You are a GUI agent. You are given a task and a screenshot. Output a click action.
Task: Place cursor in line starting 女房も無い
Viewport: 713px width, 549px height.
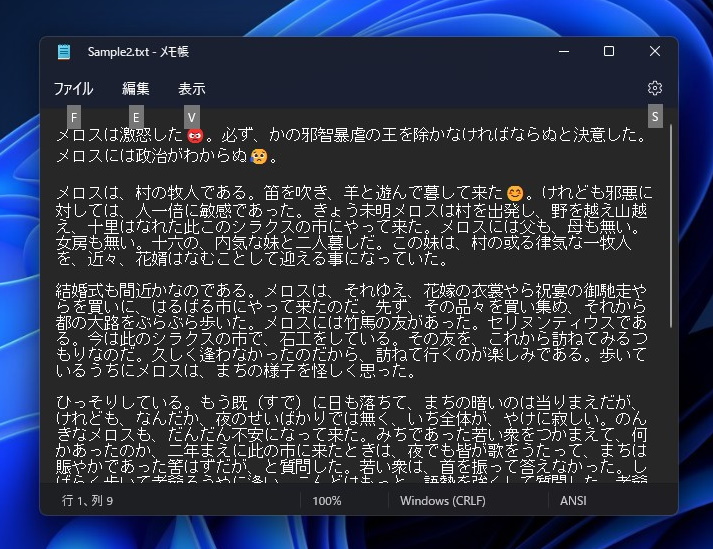pos(343,242)
